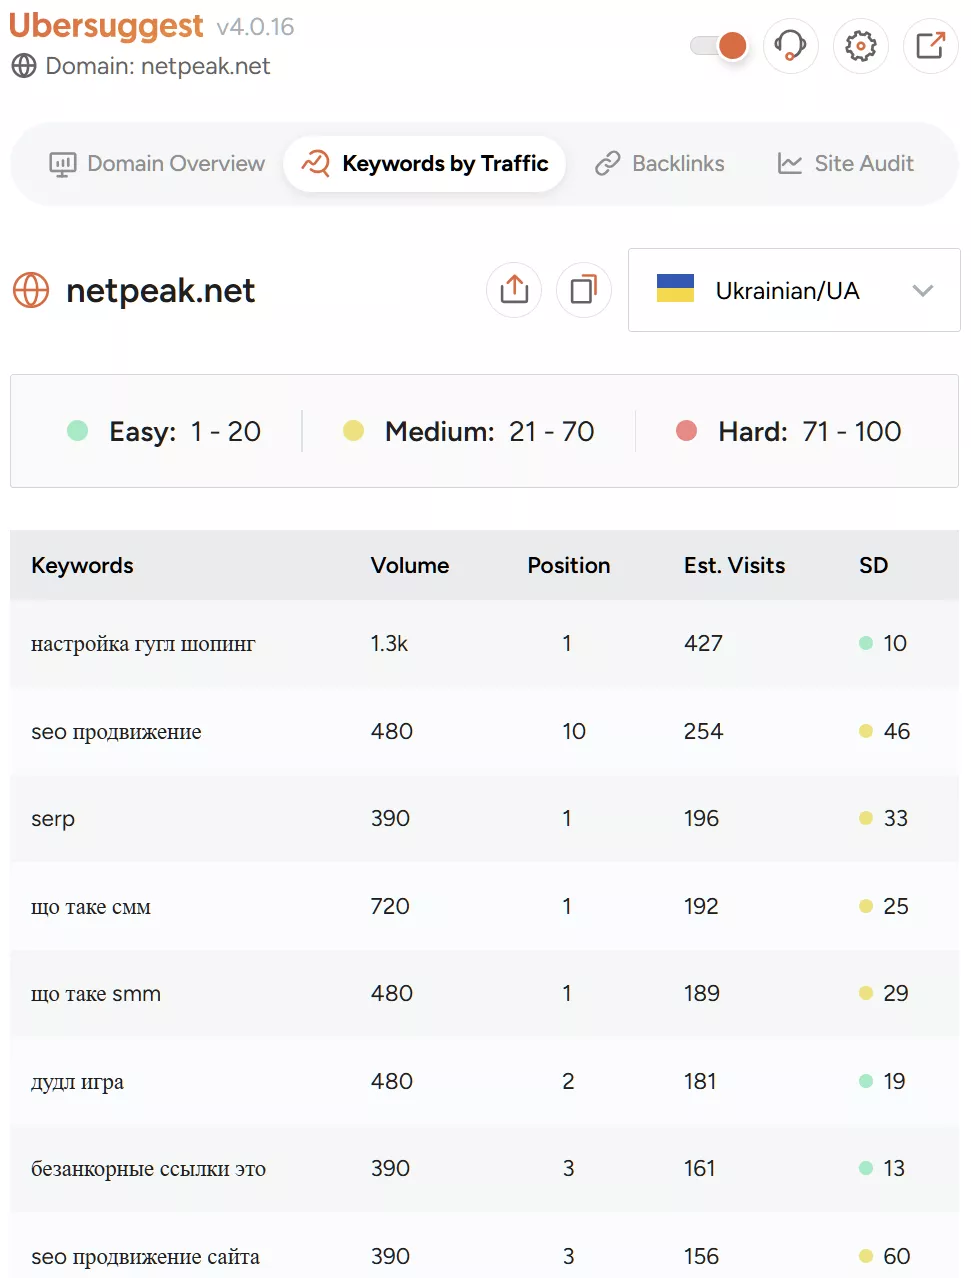Click the yellow SD dot next to serp
This screenshot has width=971, height=1278.
click(864, 818)
